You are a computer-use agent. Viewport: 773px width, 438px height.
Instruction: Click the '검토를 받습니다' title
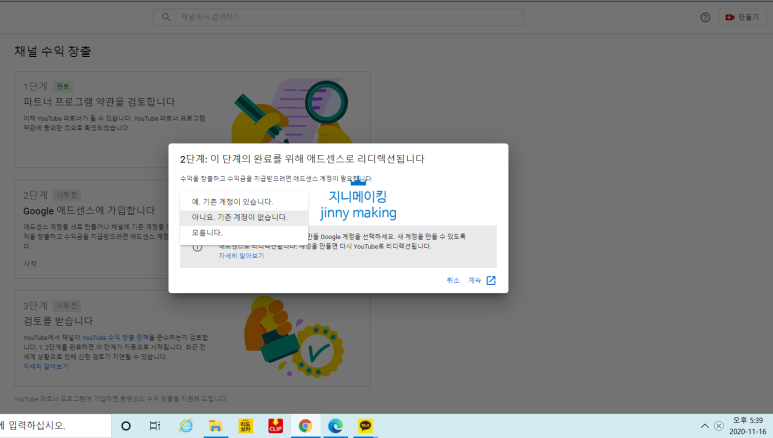click(x=58, y=321)
